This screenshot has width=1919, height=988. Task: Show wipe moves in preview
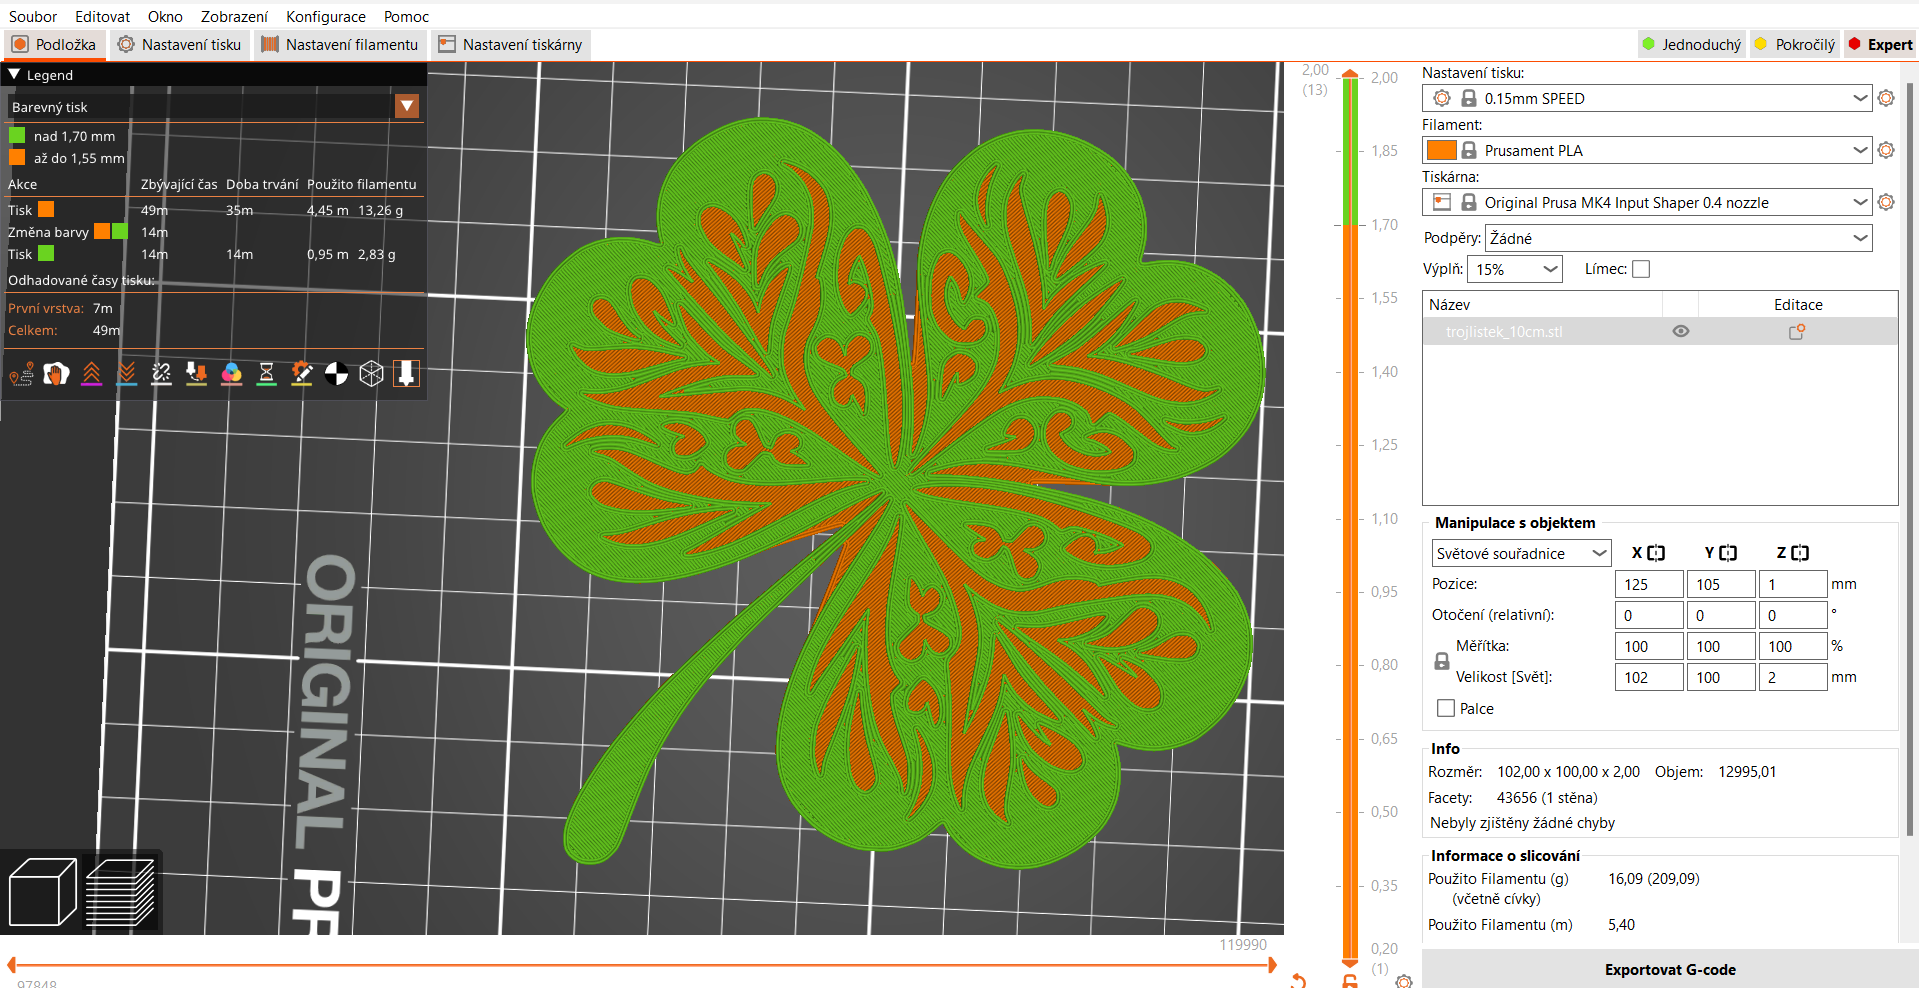(x=56, y=373)
